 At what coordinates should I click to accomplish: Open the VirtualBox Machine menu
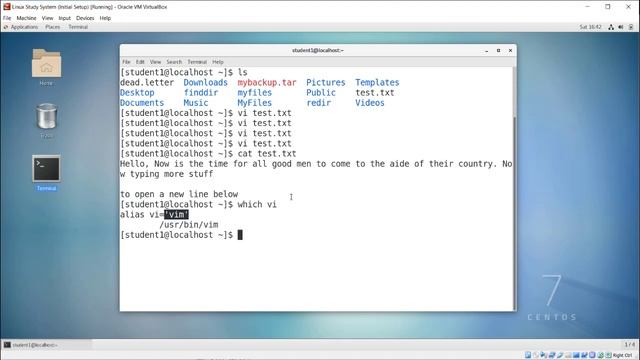point(26,18)
